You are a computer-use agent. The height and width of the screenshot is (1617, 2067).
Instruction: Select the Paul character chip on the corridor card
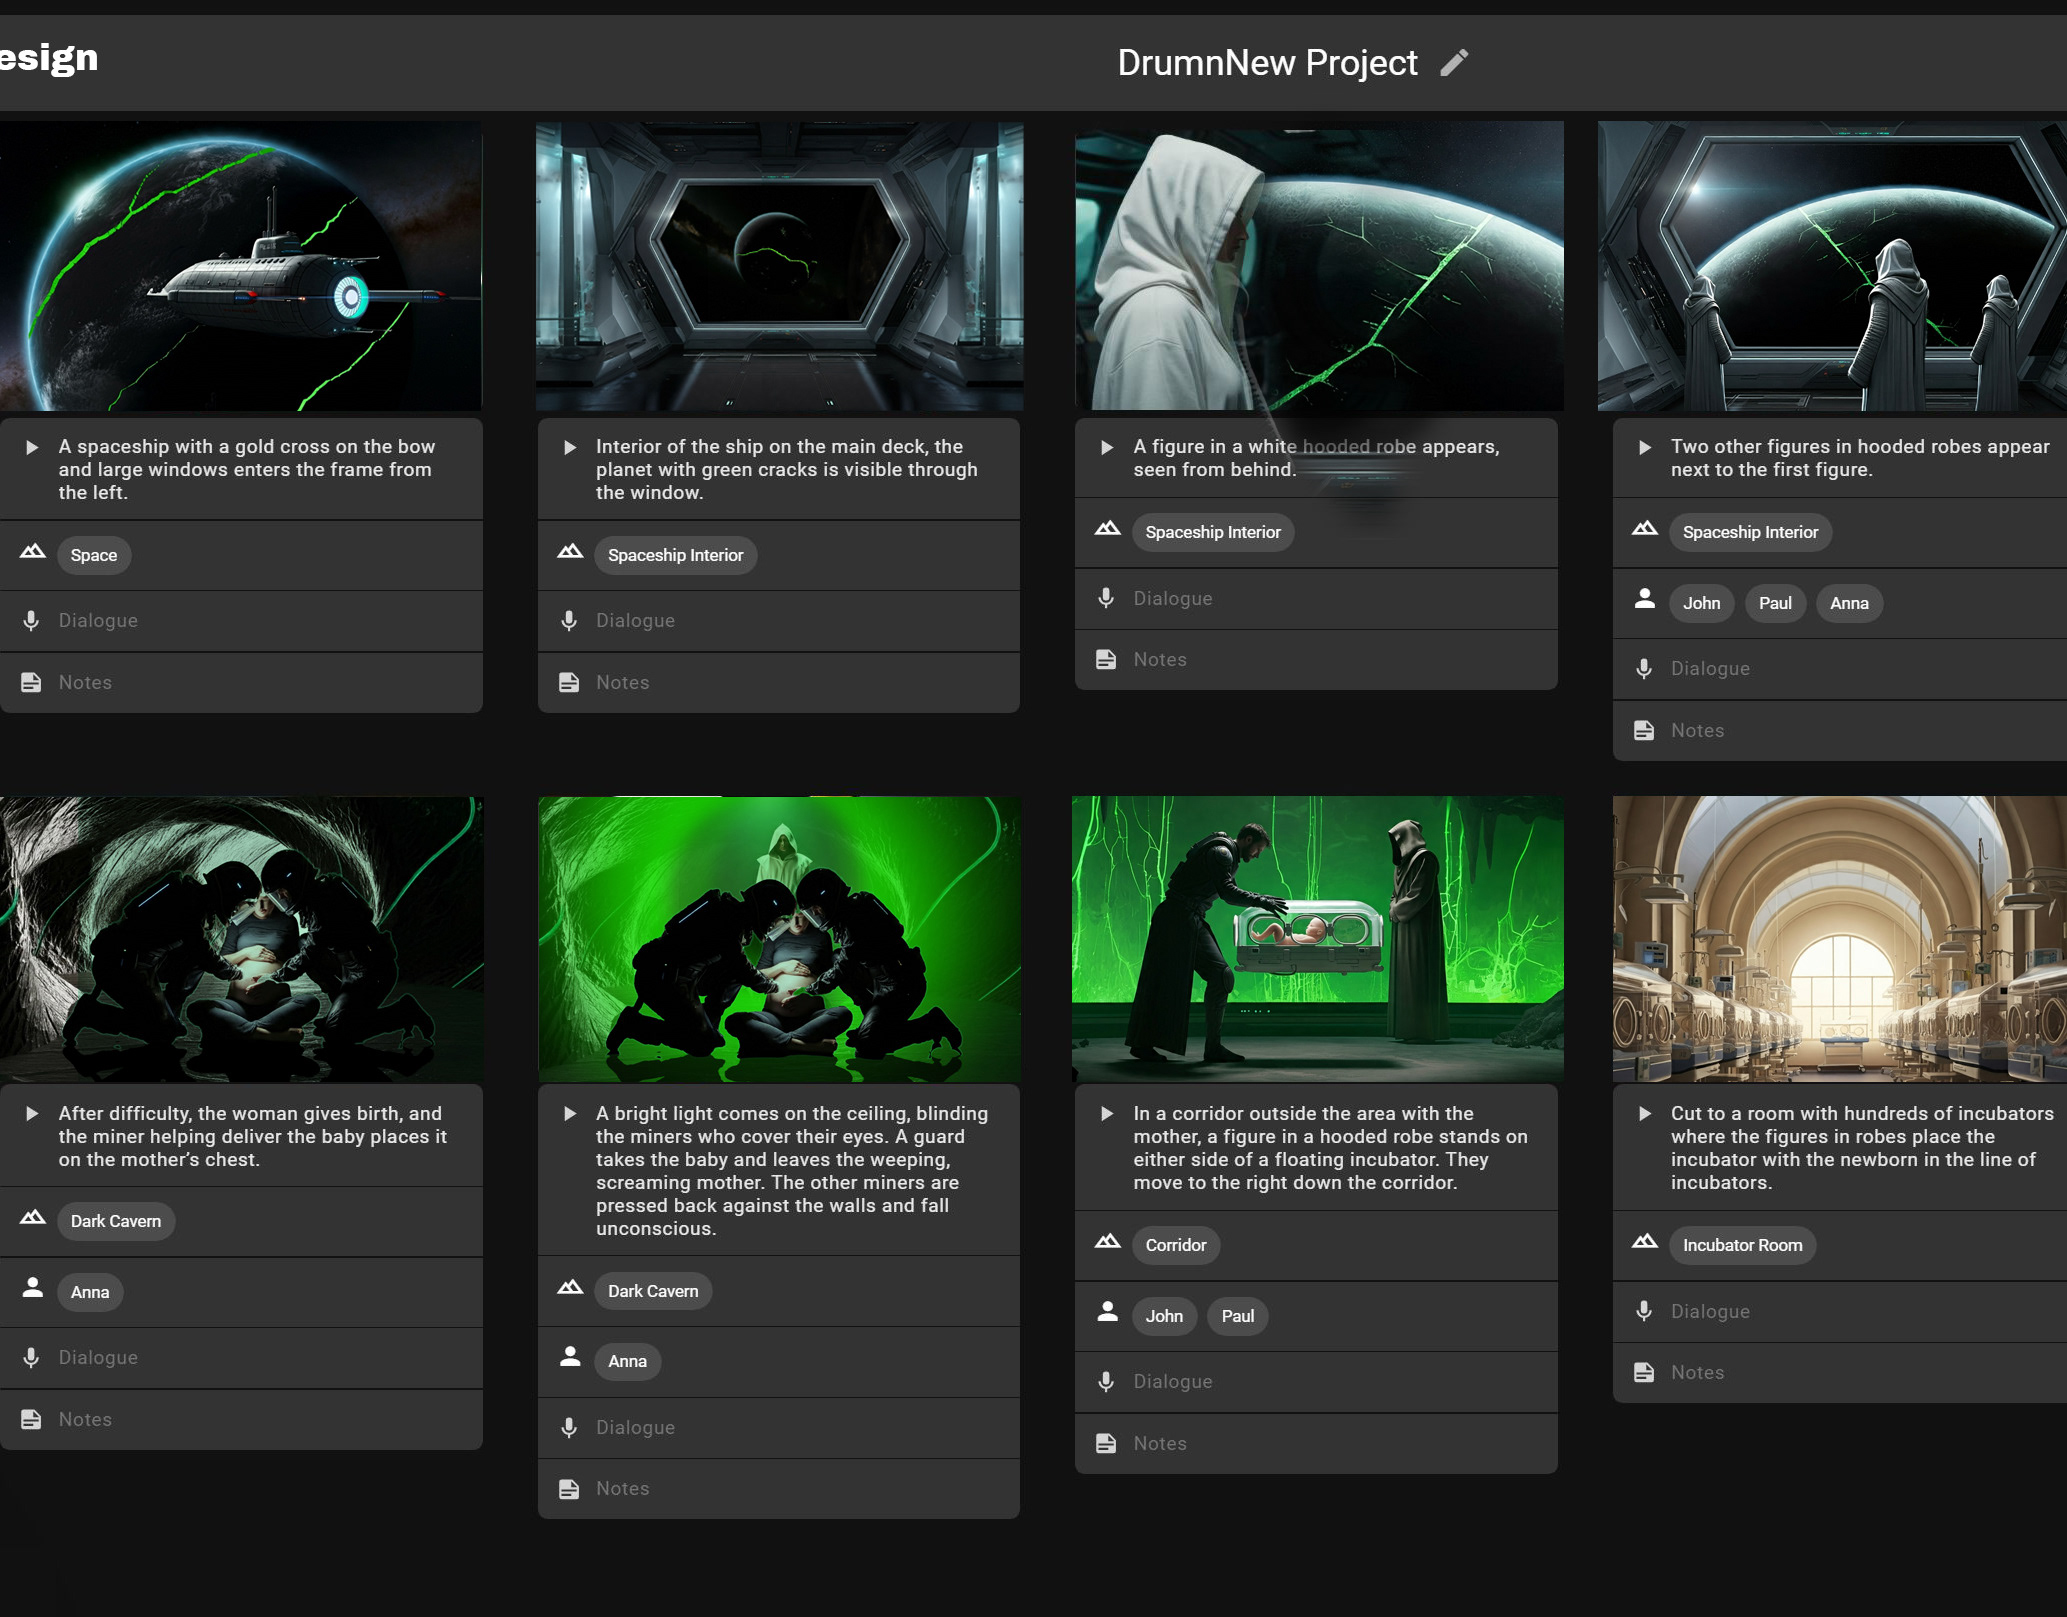click(x=1237, y=1316)
